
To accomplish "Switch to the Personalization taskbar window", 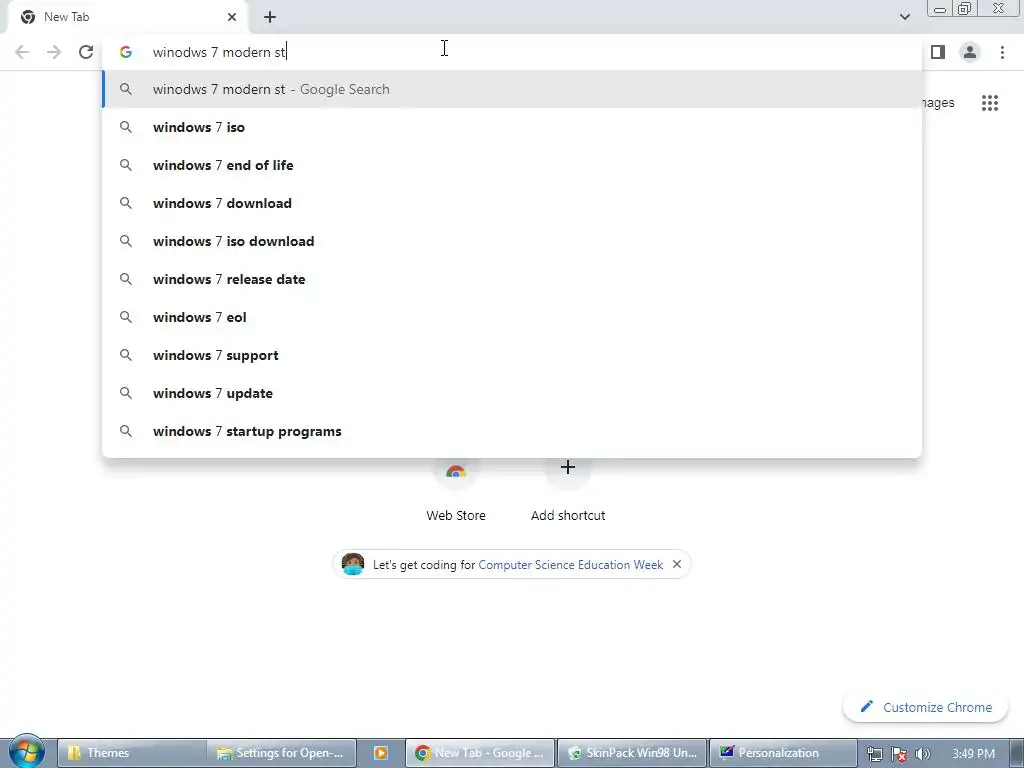I will (782, 753).
